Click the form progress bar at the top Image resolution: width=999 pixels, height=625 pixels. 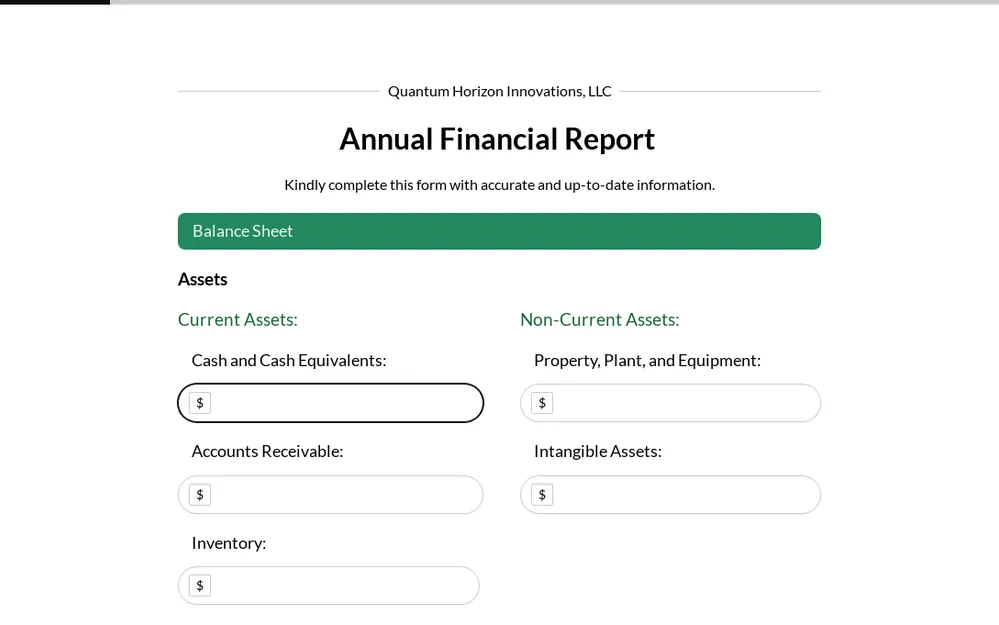[499, 2]
